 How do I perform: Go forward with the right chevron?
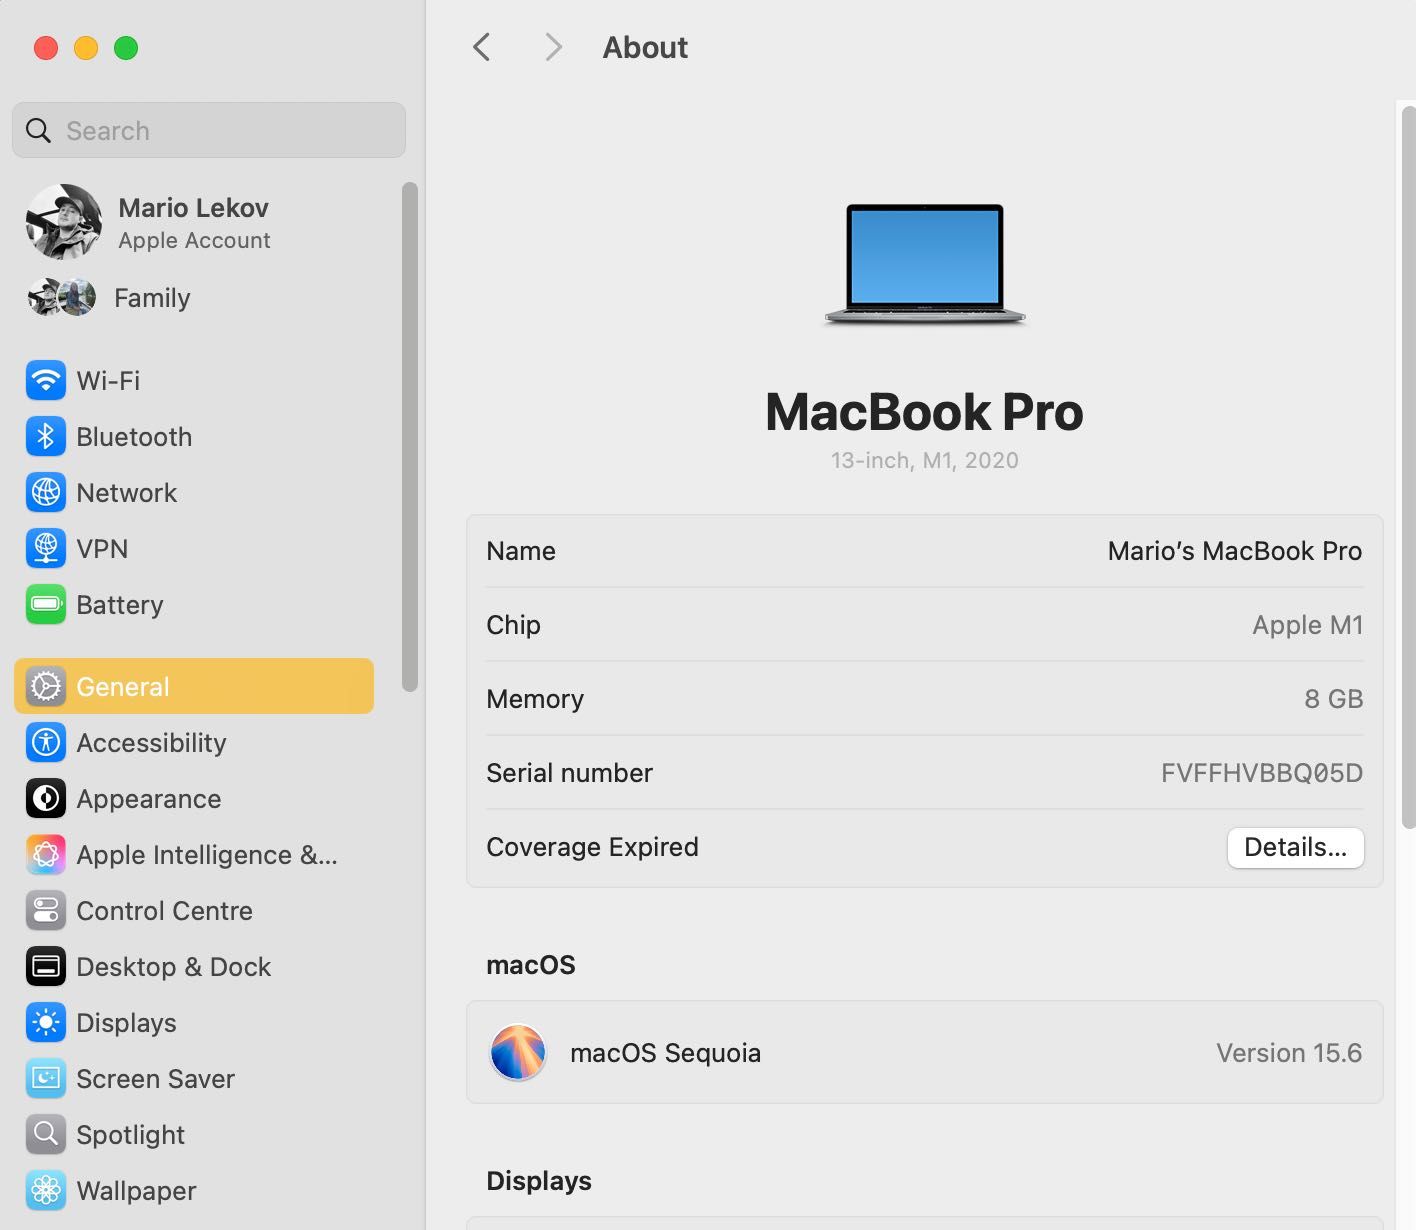tap(553, 47)
